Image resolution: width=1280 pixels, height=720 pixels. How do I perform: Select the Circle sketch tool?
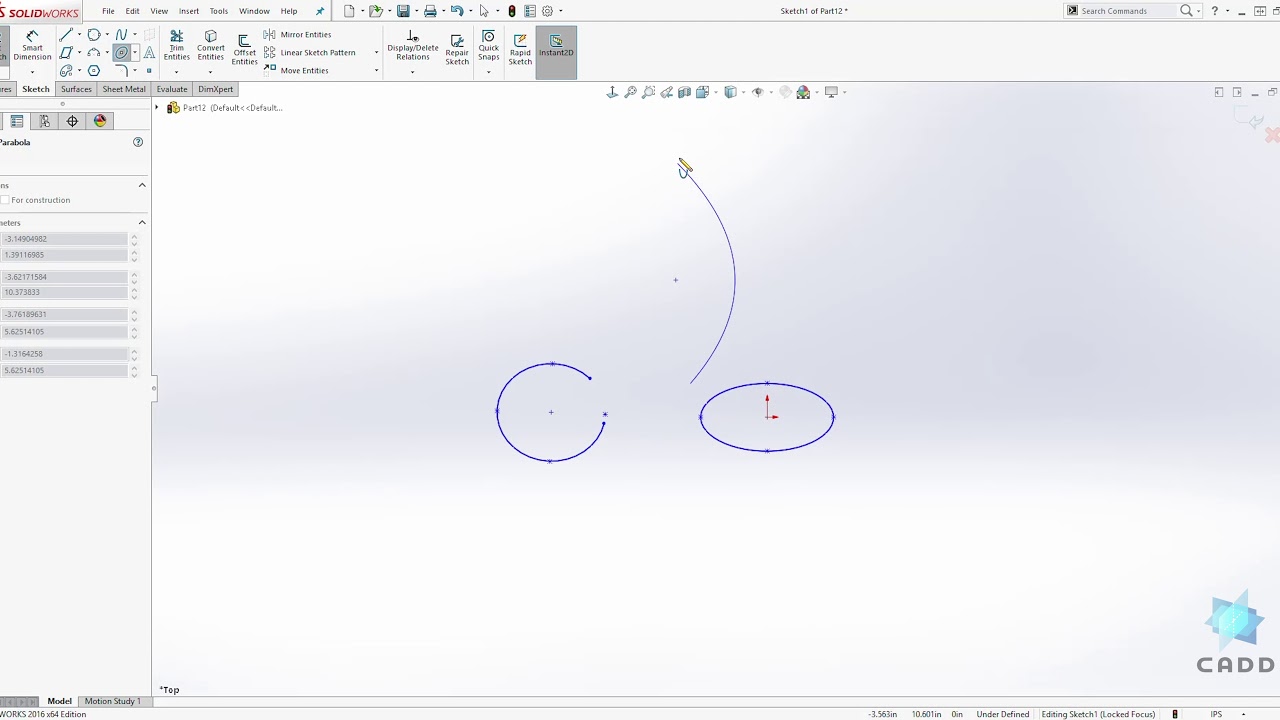pyautogui.click(x=94, y=35)
